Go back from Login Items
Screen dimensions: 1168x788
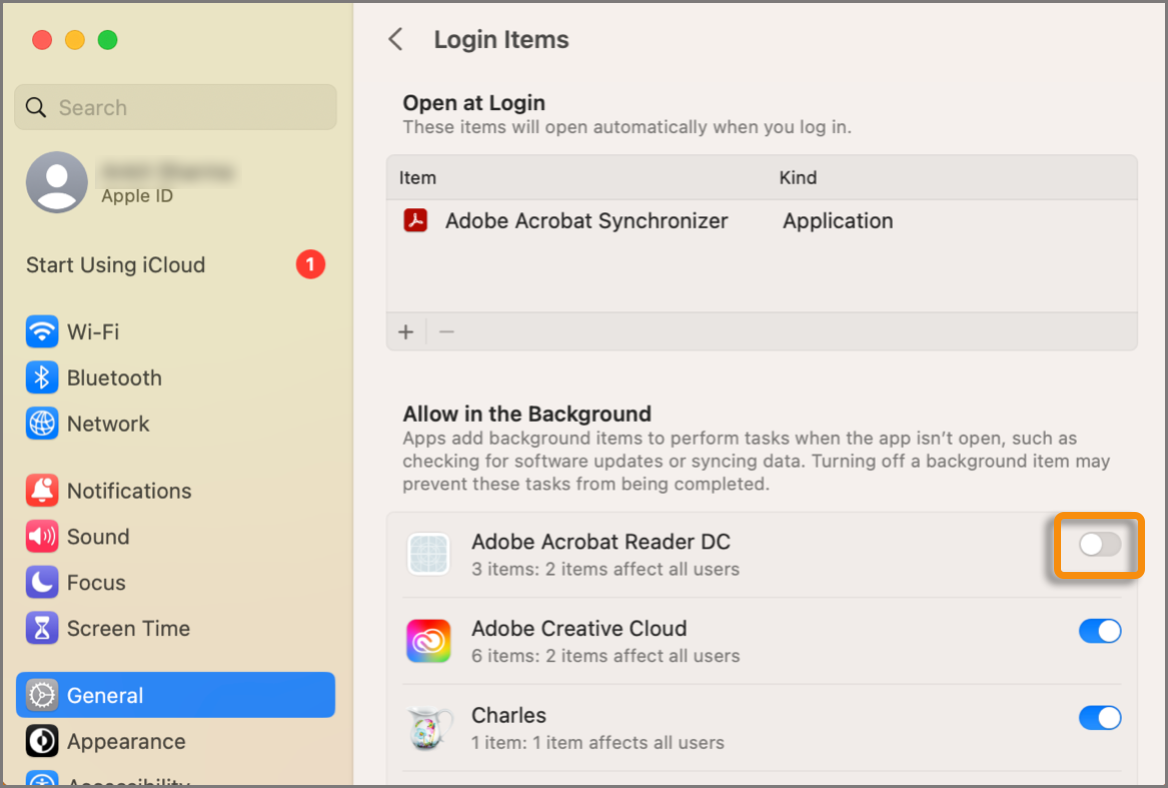(x=396, y=39)
